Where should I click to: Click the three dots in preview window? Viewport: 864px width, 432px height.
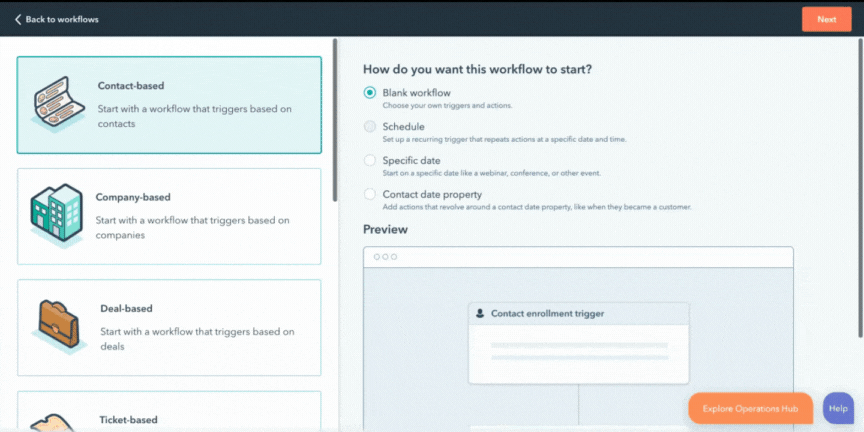coord(385,257)
